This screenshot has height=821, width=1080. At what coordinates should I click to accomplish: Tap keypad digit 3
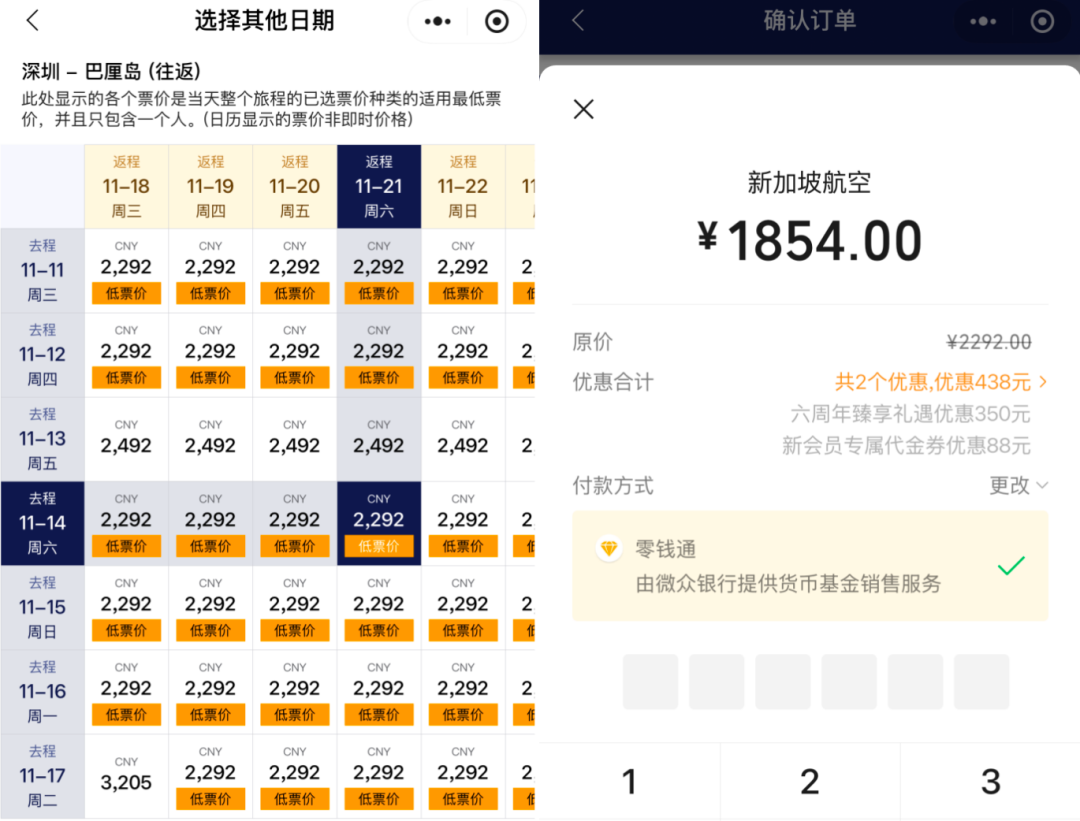click(990, 782)
